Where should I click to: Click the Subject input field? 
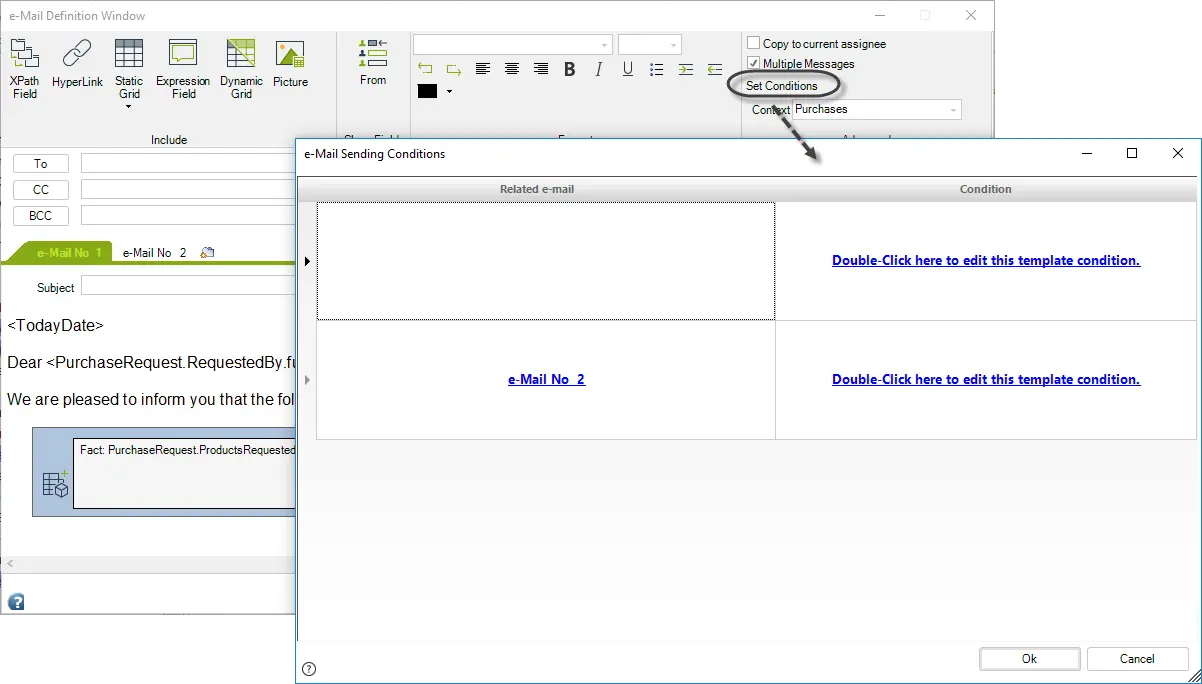(189, 287)
